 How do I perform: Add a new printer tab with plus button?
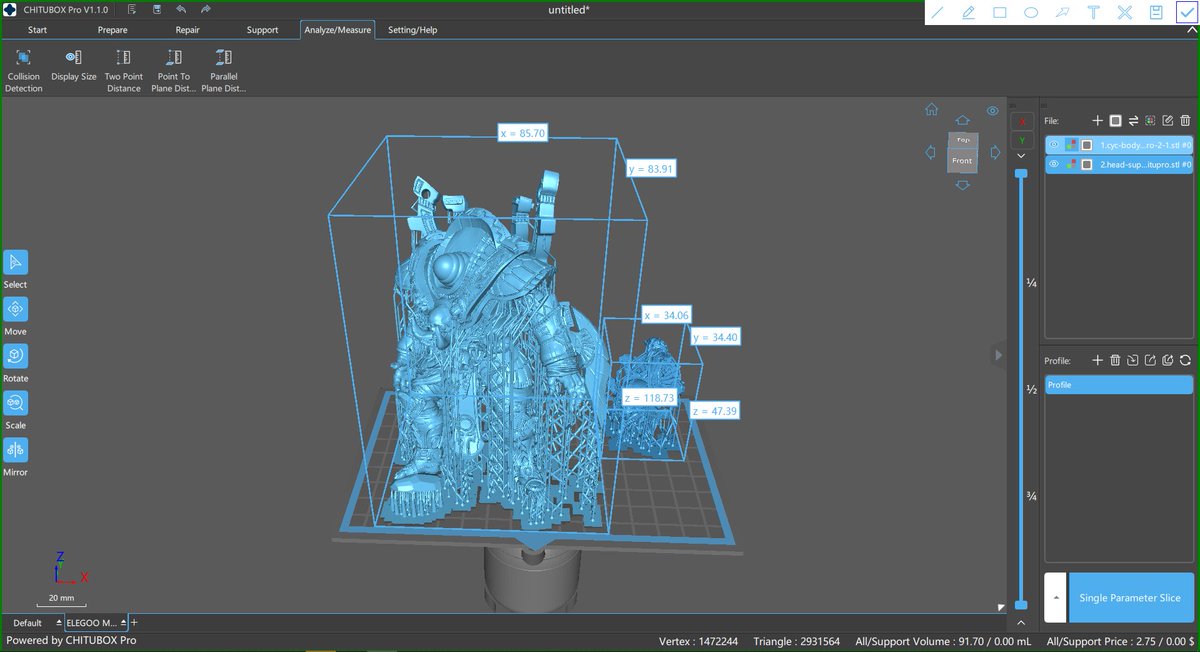[x=134, y=622]
